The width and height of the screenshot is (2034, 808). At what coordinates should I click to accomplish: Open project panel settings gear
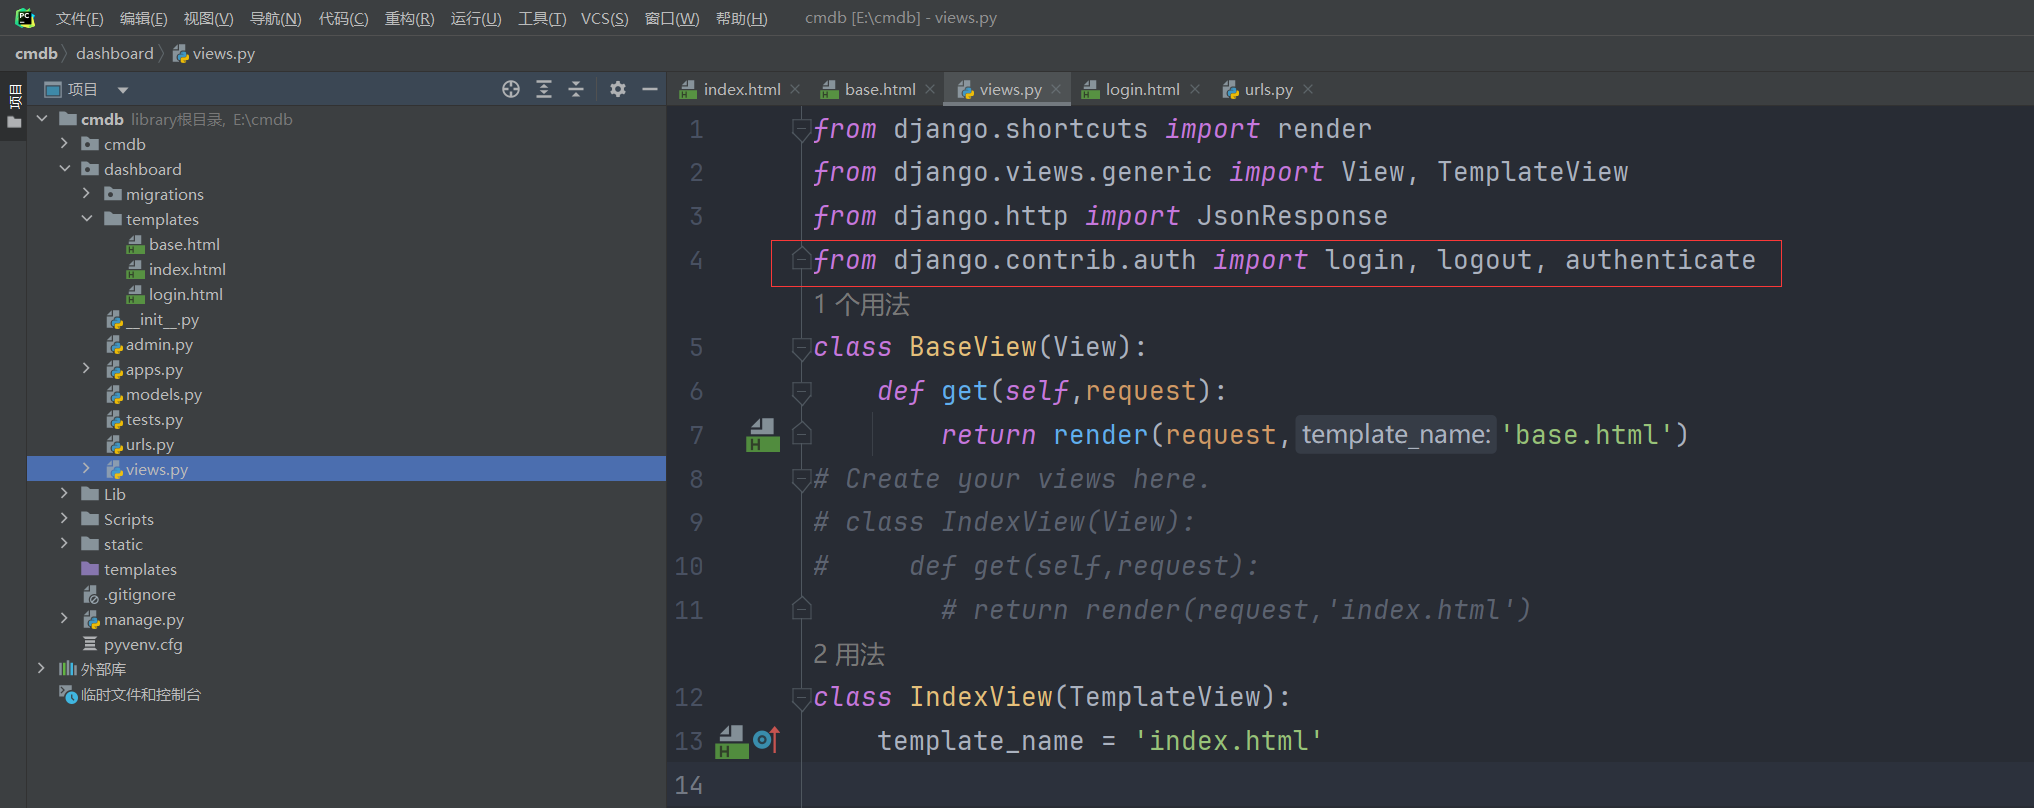618,89
